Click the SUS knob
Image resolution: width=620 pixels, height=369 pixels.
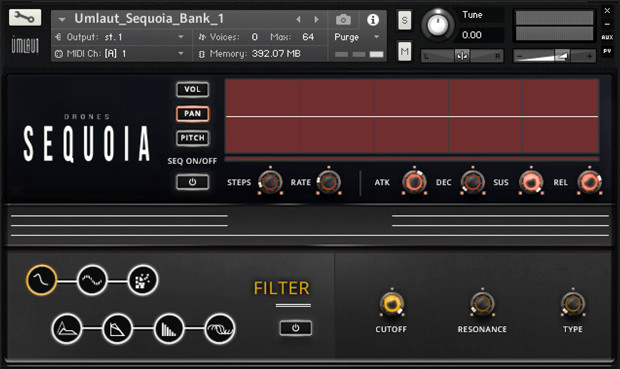[531, 182]
